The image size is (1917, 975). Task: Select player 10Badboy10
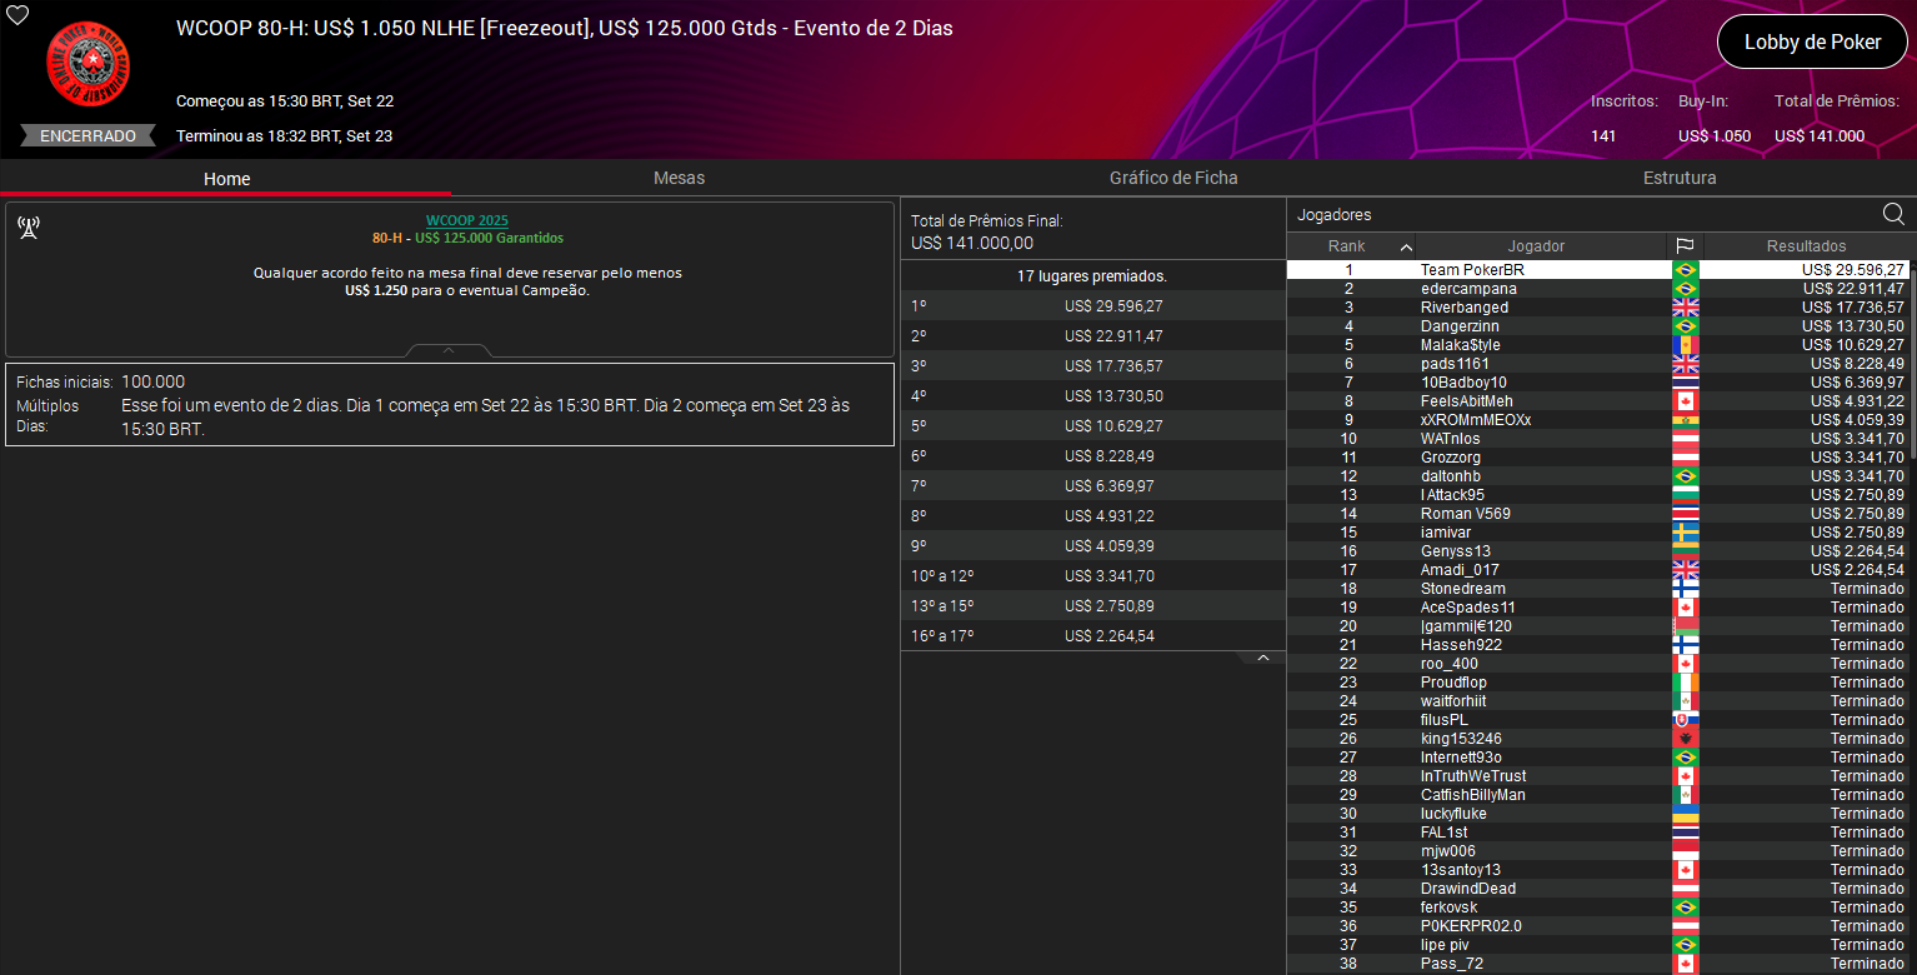click(x=1597, y=383)
